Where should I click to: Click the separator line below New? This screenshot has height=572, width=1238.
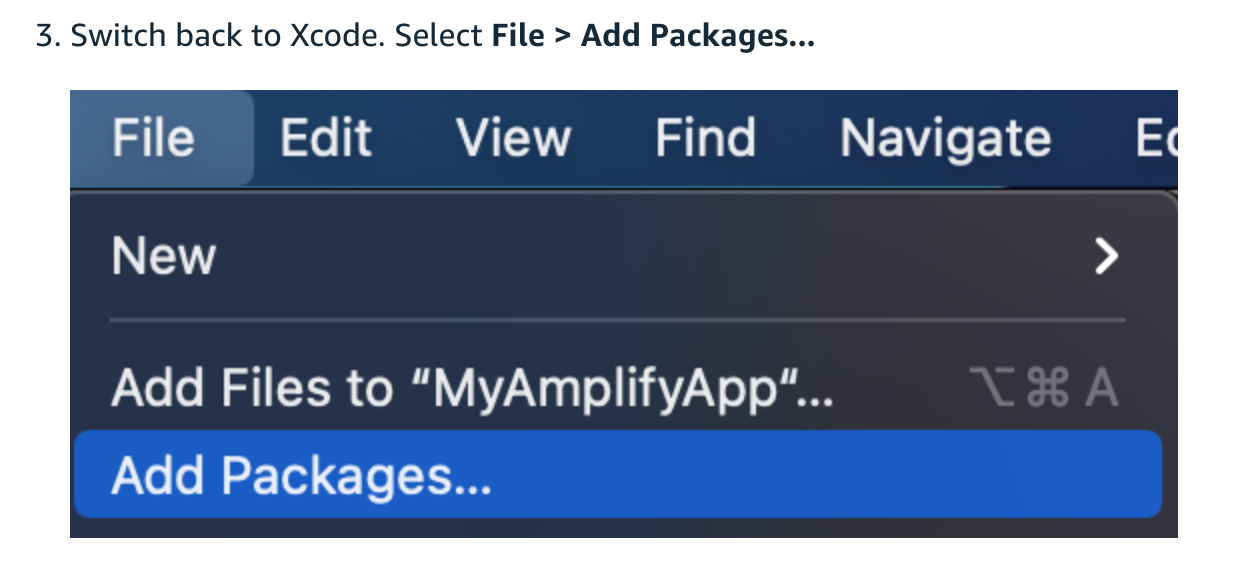pyautogui.click(x=618, y=321)
